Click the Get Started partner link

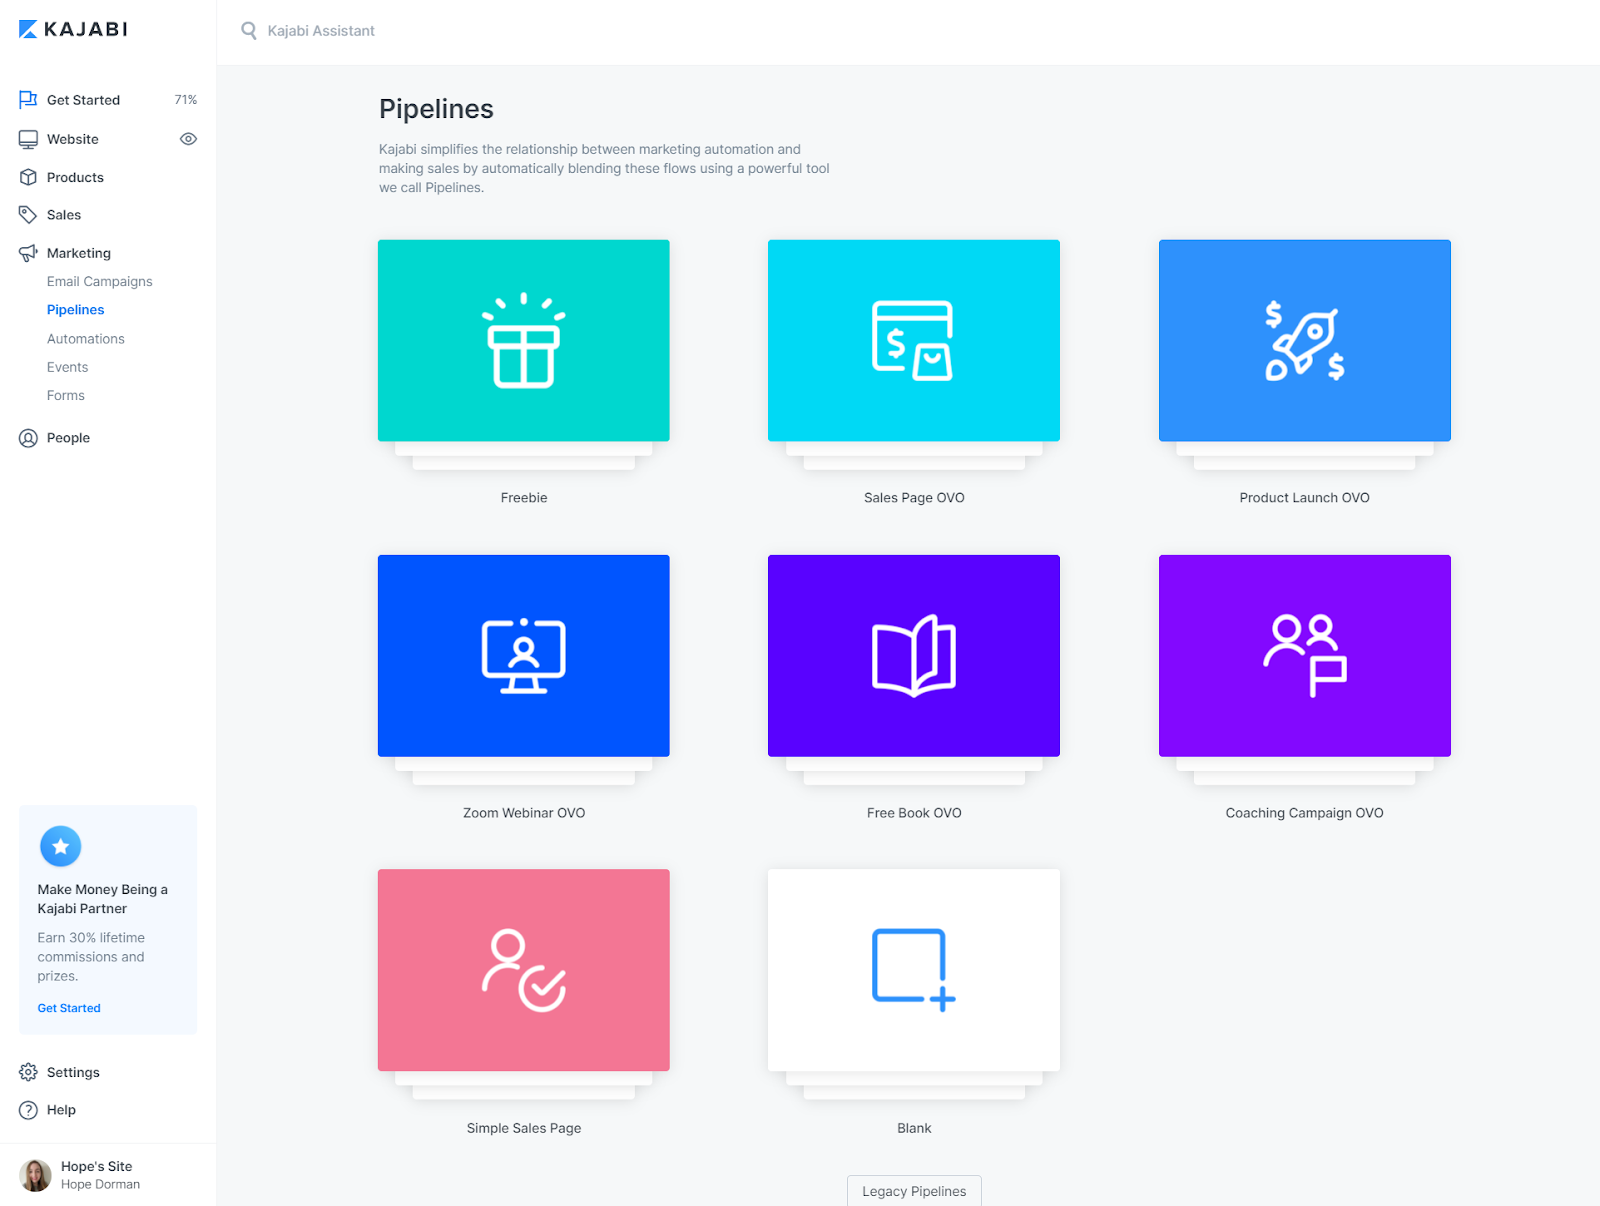click(x=69, y=1008)
